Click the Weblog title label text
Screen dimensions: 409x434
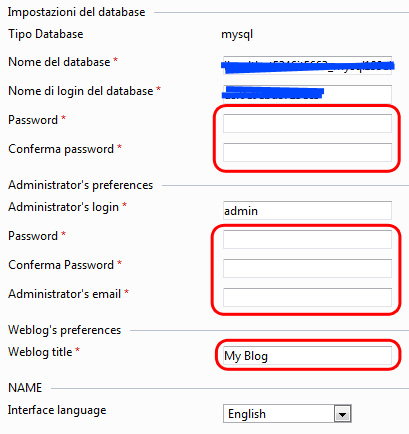coord(40,352)
